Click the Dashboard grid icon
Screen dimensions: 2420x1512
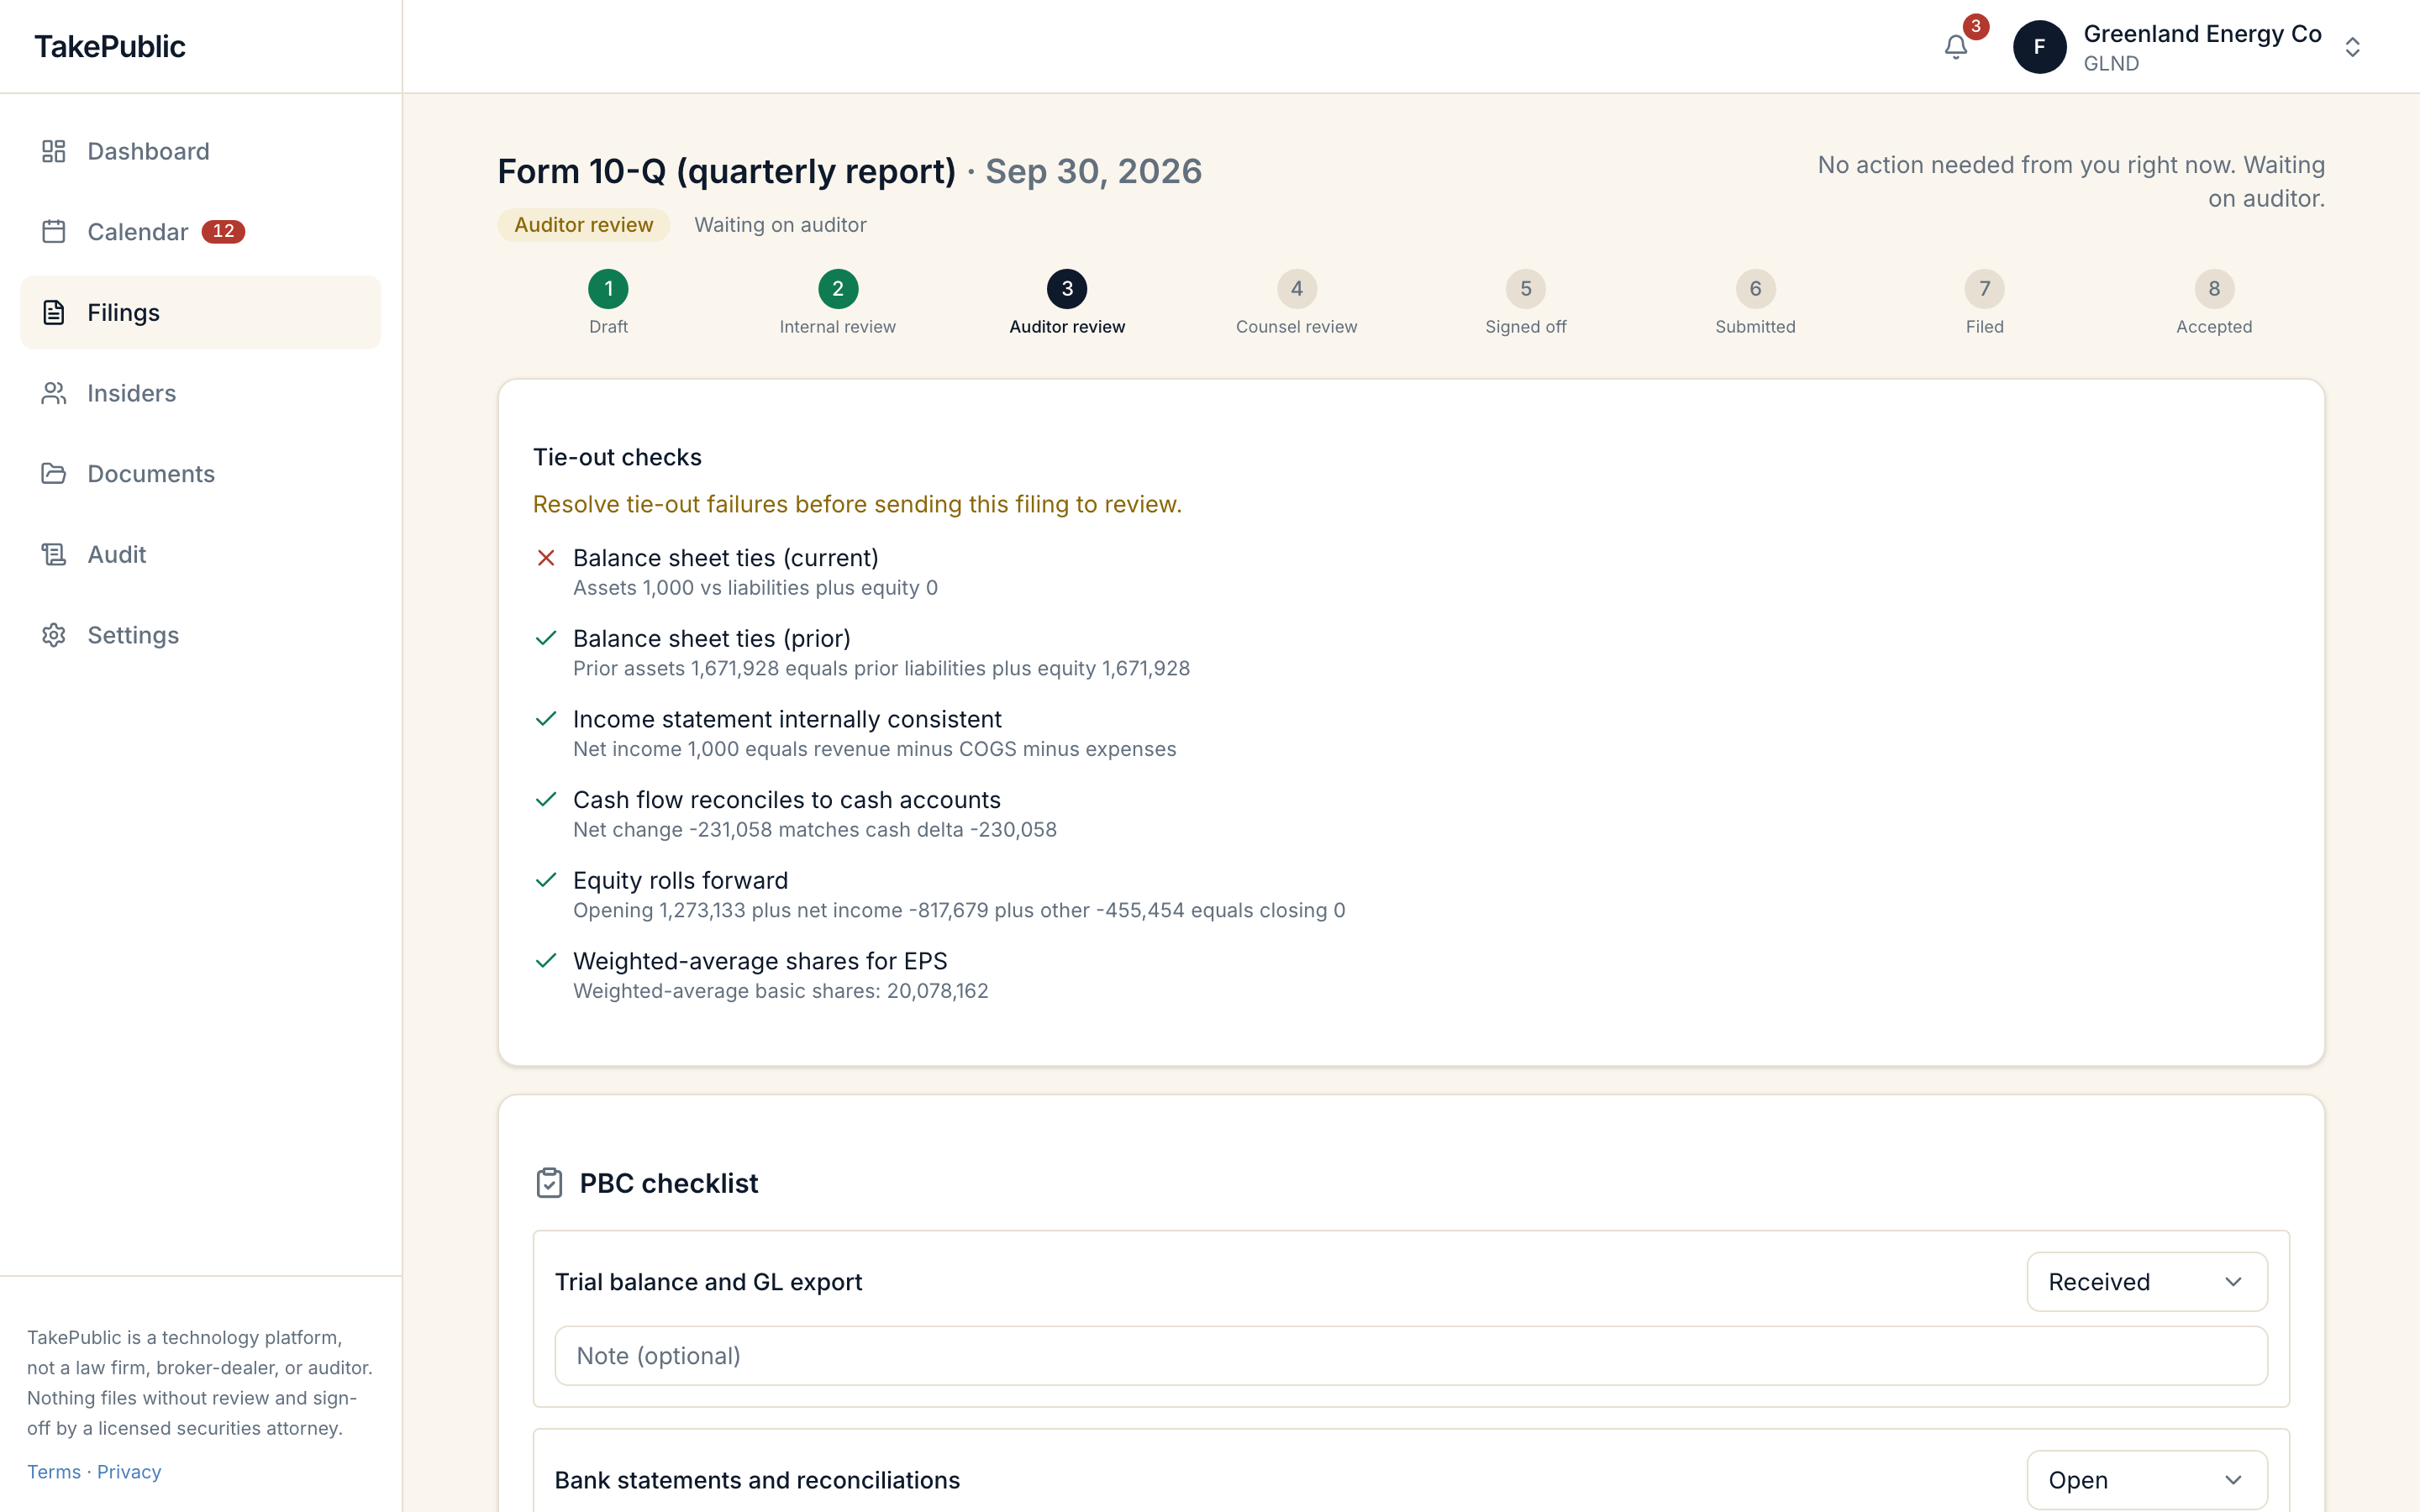[x=54, y=151]
